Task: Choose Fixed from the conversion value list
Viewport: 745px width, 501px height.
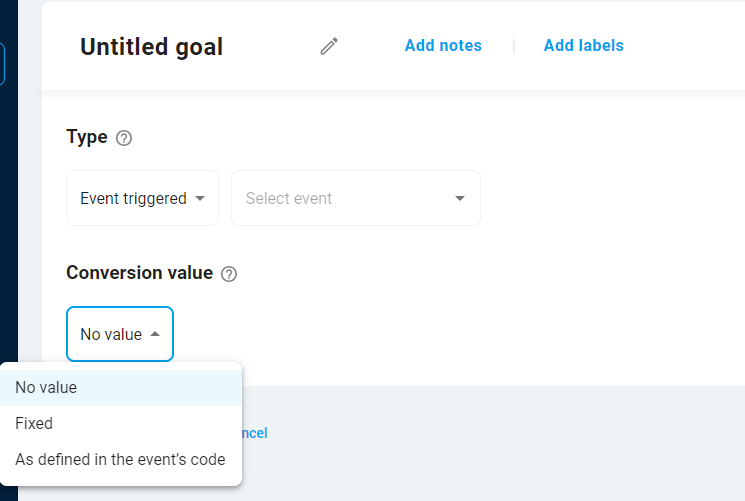Action: pos(34,423)
